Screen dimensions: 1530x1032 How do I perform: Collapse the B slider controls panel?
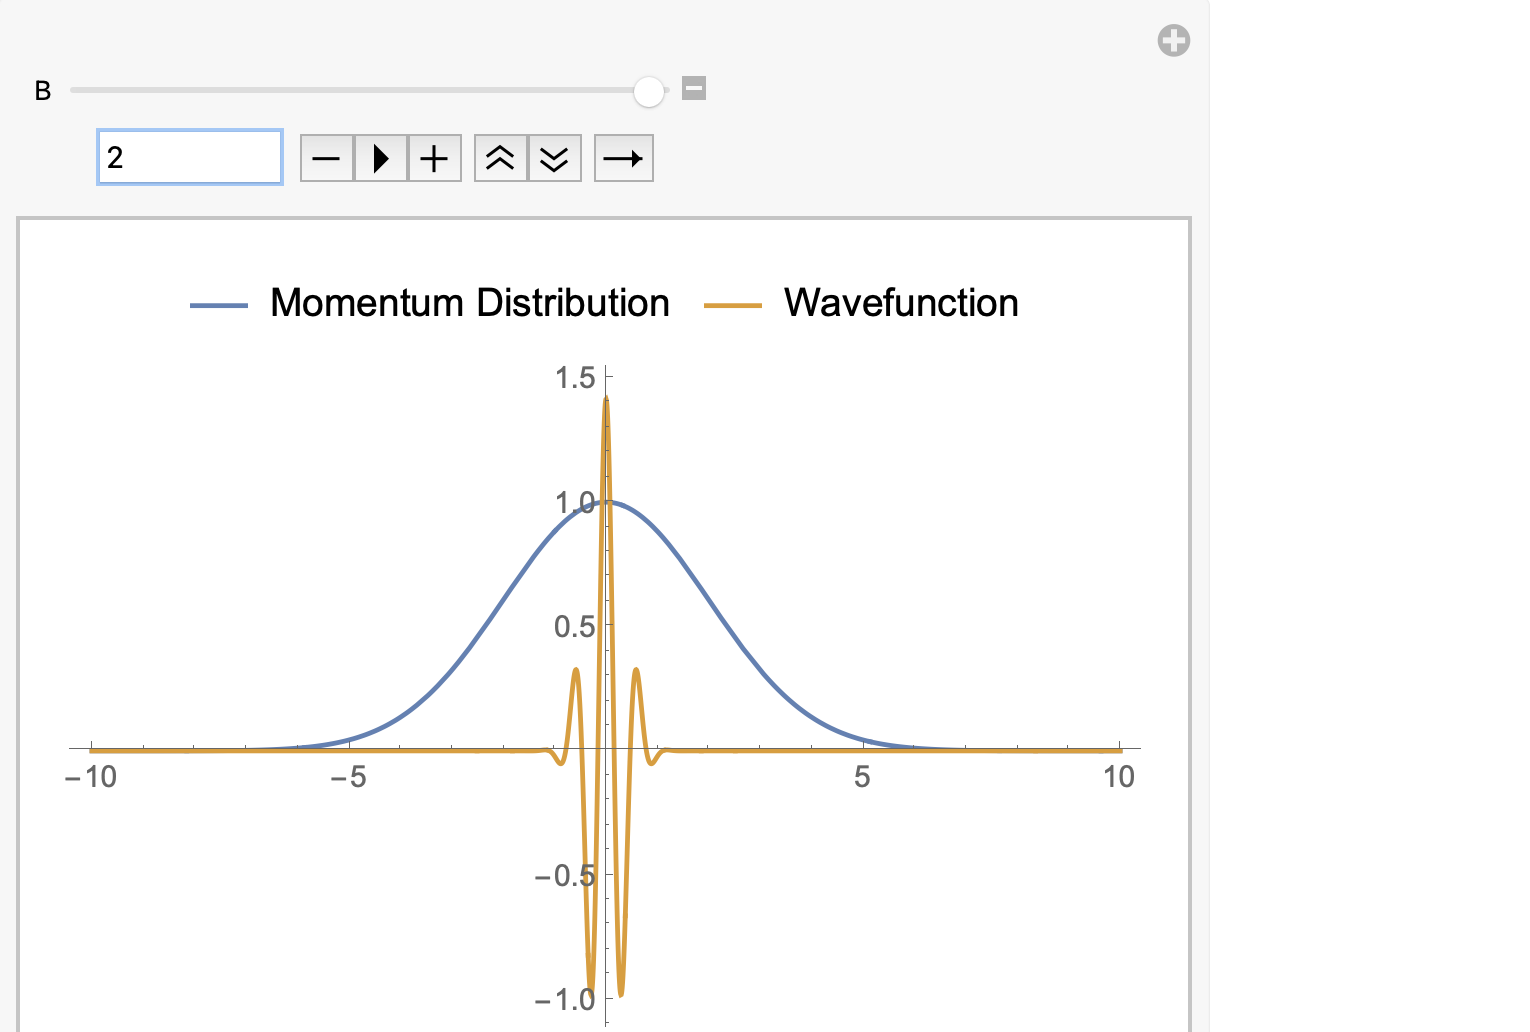(x=694, y=88)
